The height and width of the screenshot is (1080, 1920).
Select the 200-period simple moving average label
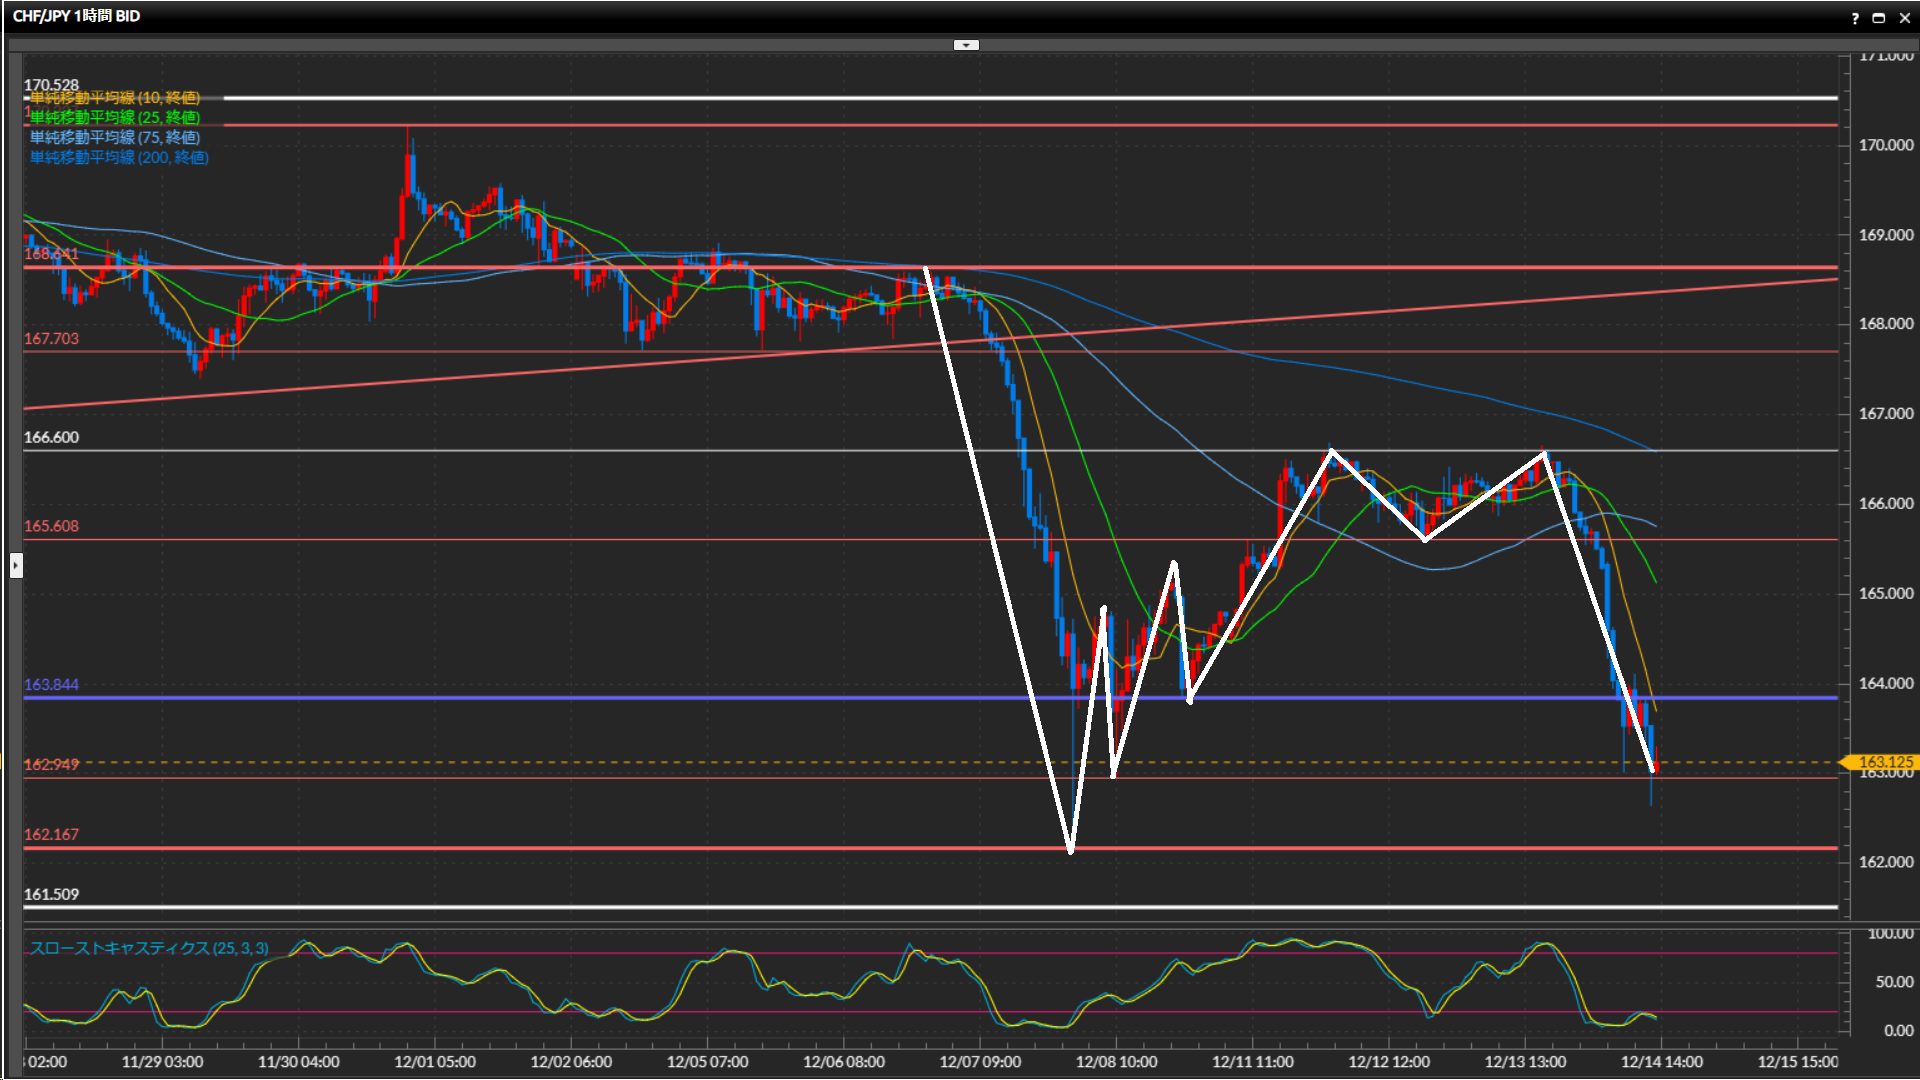[118, 158]
